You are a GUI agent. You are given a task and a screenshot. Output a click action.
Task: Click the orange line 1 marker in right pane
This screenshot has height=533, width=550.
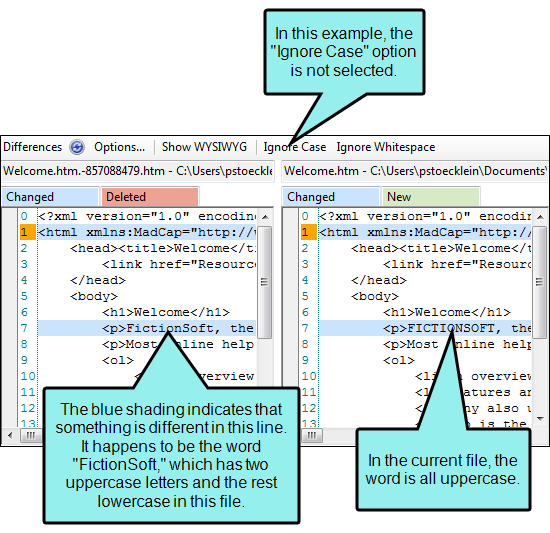[x=309, y=232]
